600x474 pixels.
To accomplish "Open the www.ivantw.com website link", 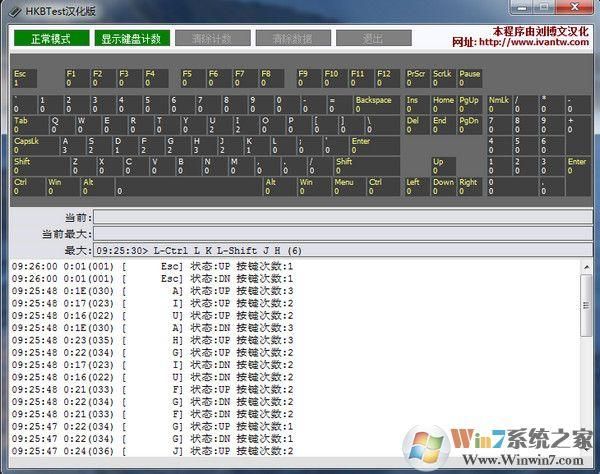I will coord(534,42).
